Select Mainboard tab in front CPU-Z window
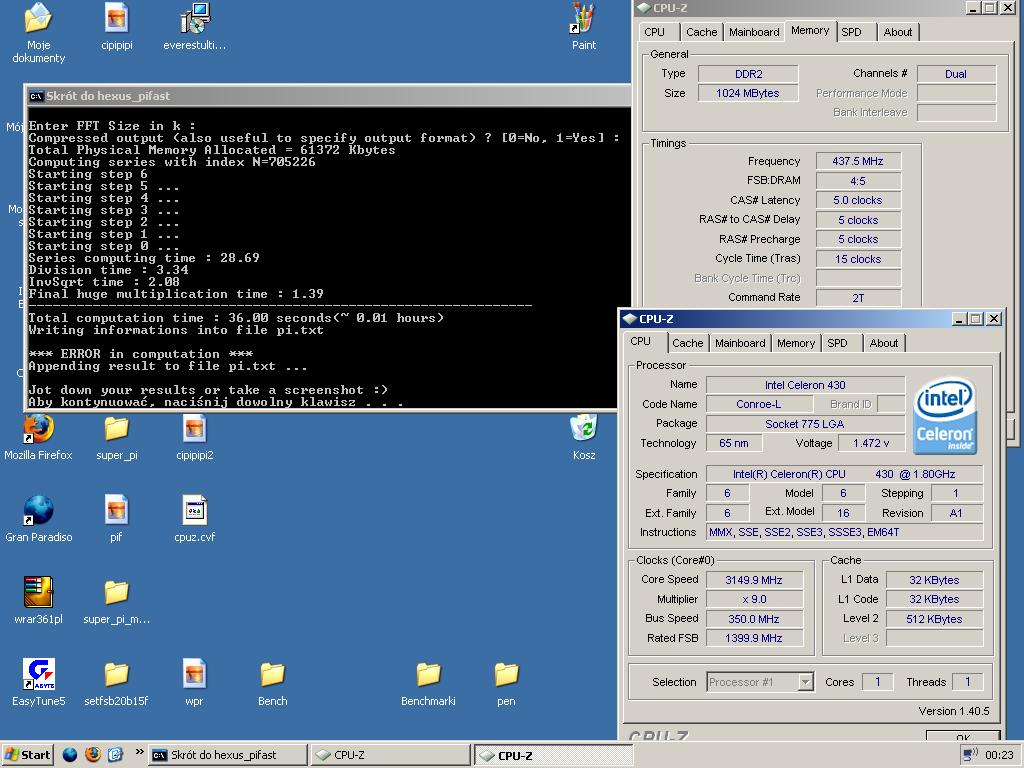Screen dimensions: 1024x768 click(740, 343)
